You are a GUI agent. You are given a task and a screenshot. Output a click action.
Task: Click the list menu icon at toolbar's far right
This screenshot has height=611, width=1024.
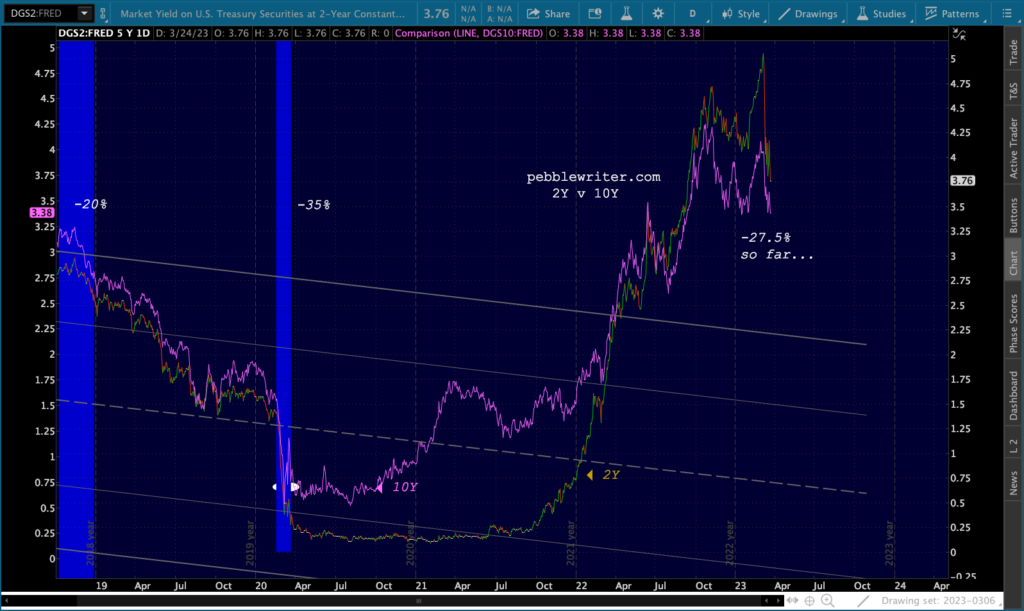pyautogui.click(x=1006, y=14)
